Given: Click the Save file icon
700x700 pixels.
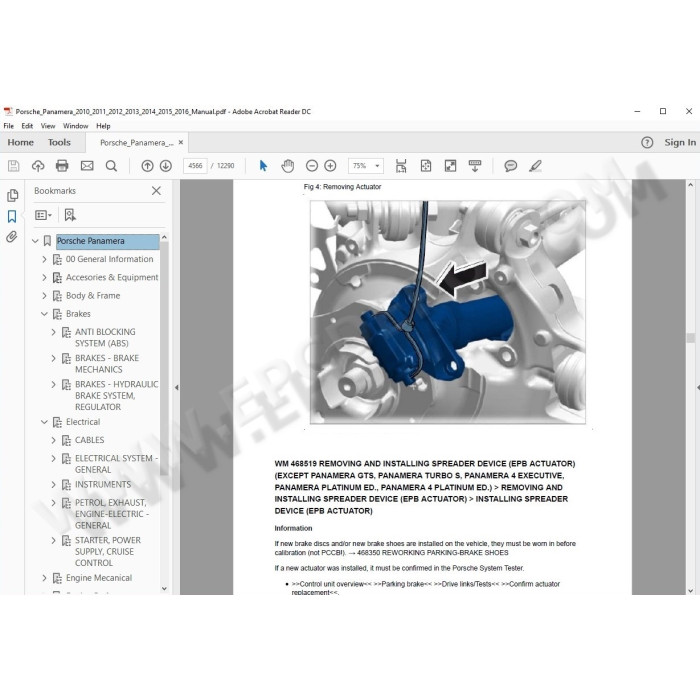Looking at the screenshot, I should point(13,166).
